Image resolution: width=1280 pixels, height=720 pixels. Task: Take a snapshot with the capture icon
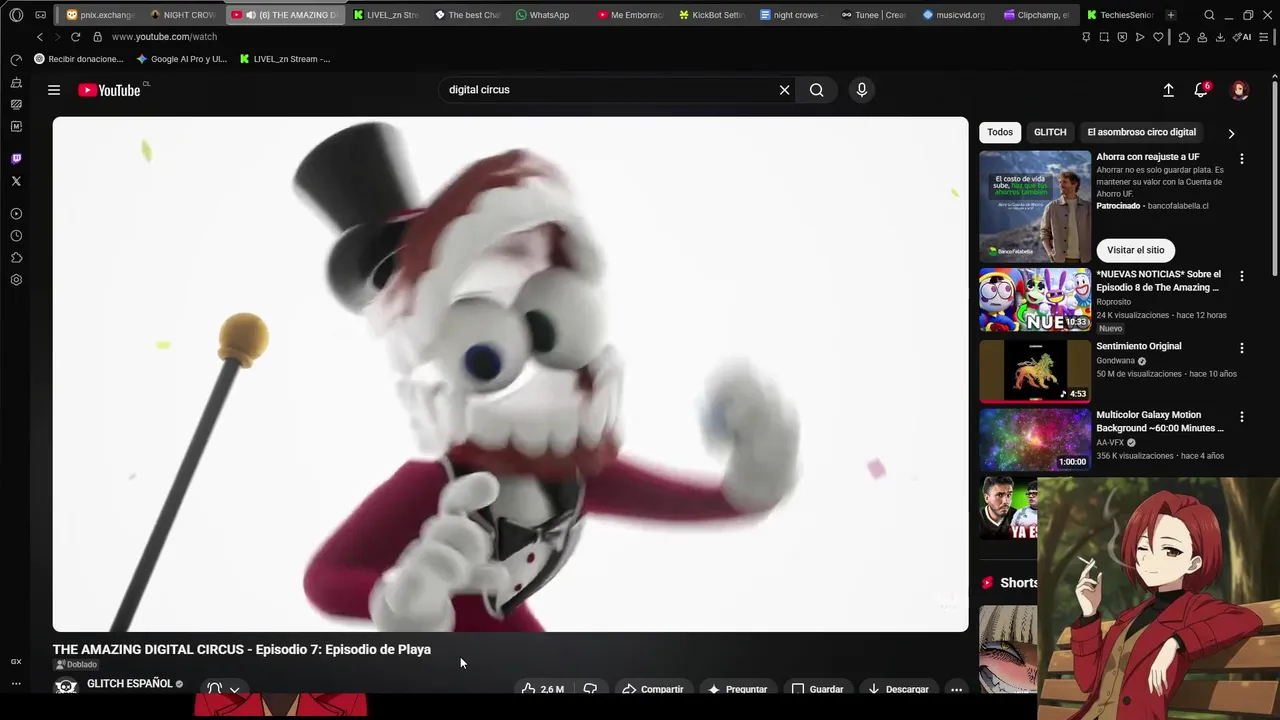[1104, 37]
